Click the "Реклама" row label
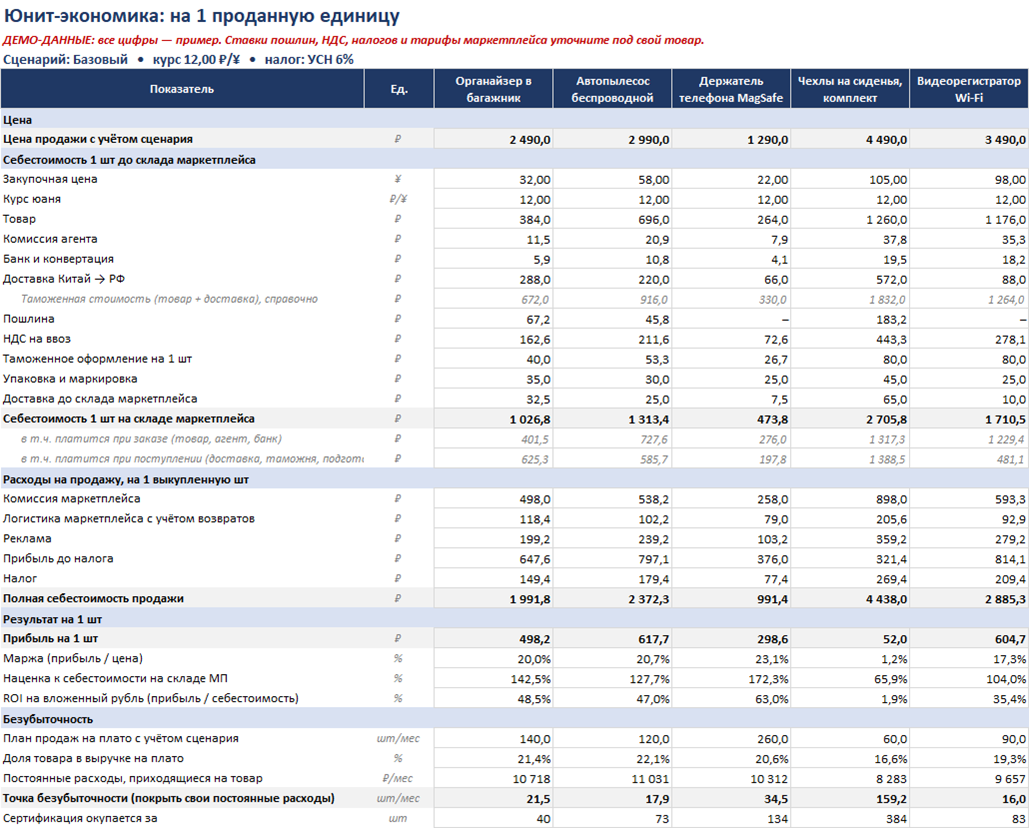 tap(27, 539)
